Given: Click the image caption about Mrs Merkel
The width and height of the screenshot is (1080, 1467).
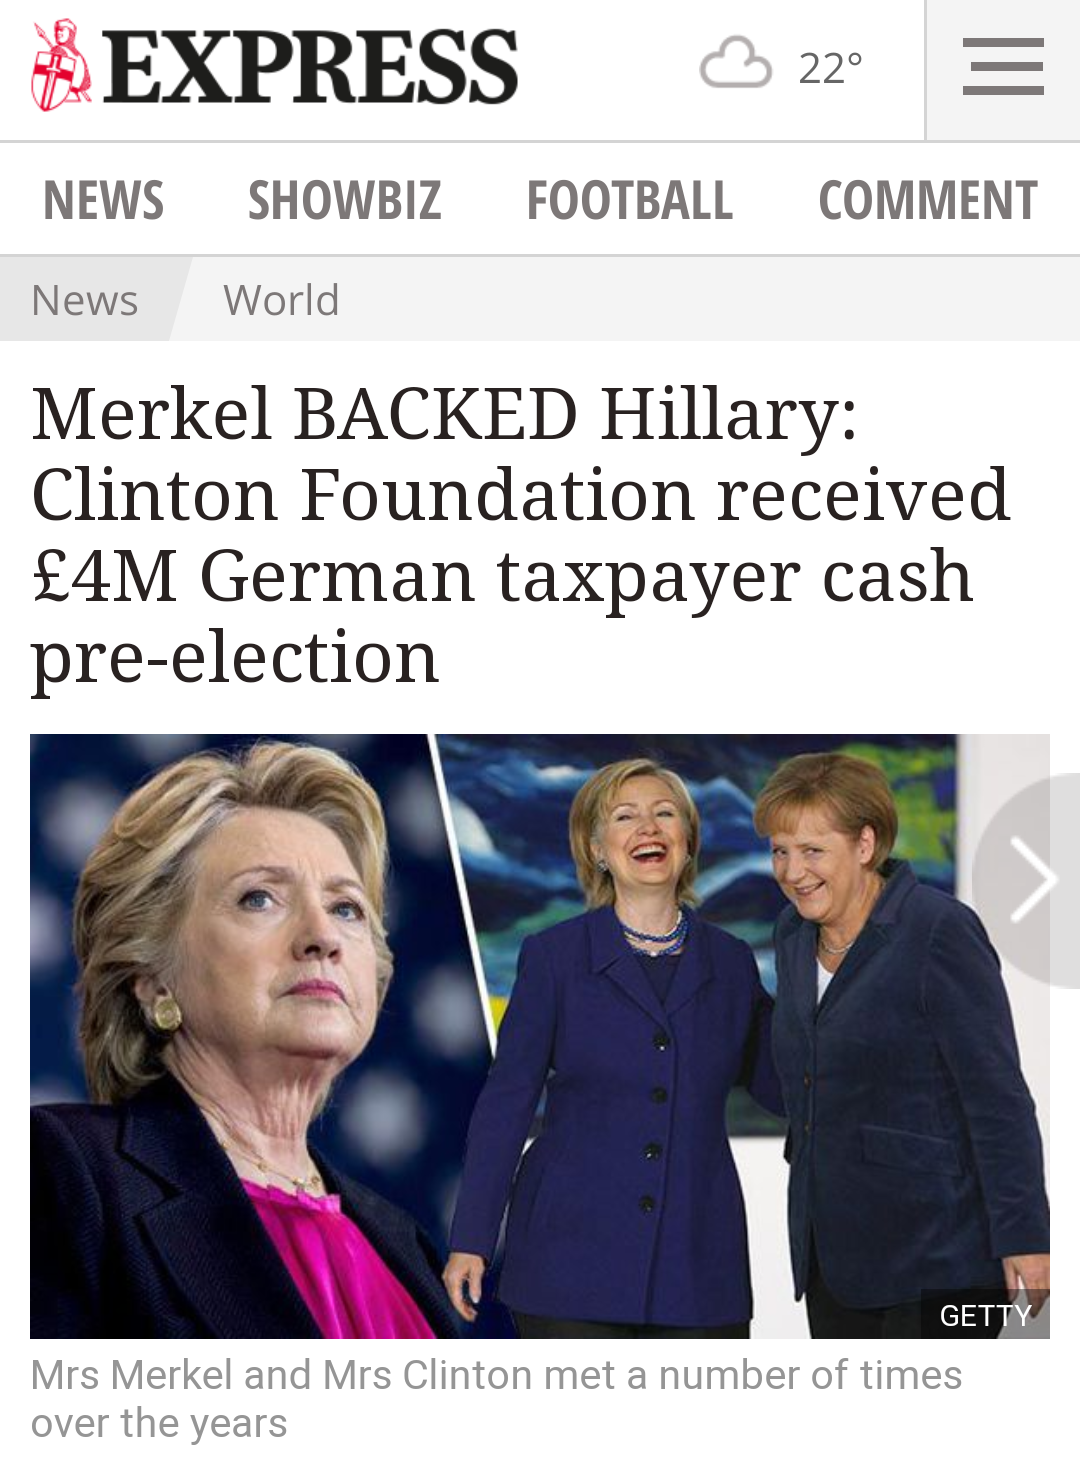Looking at the screenshot, I should pos(496,1399).
